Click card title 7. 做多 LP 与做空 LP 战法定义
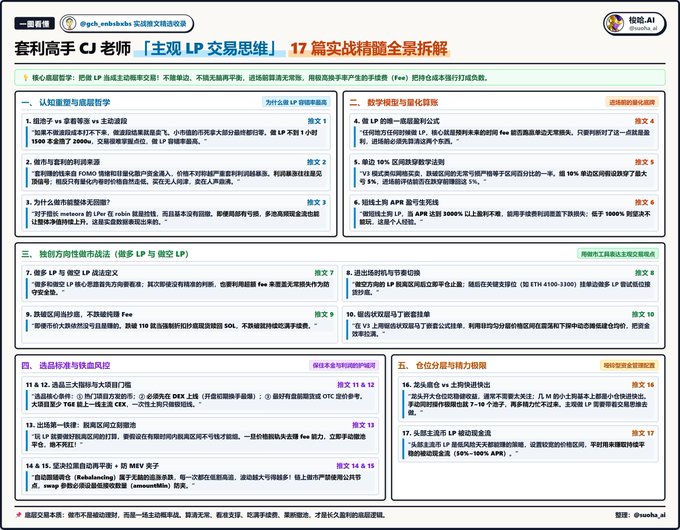The width and height of the screenshot is (680, 530). (72, 273)
